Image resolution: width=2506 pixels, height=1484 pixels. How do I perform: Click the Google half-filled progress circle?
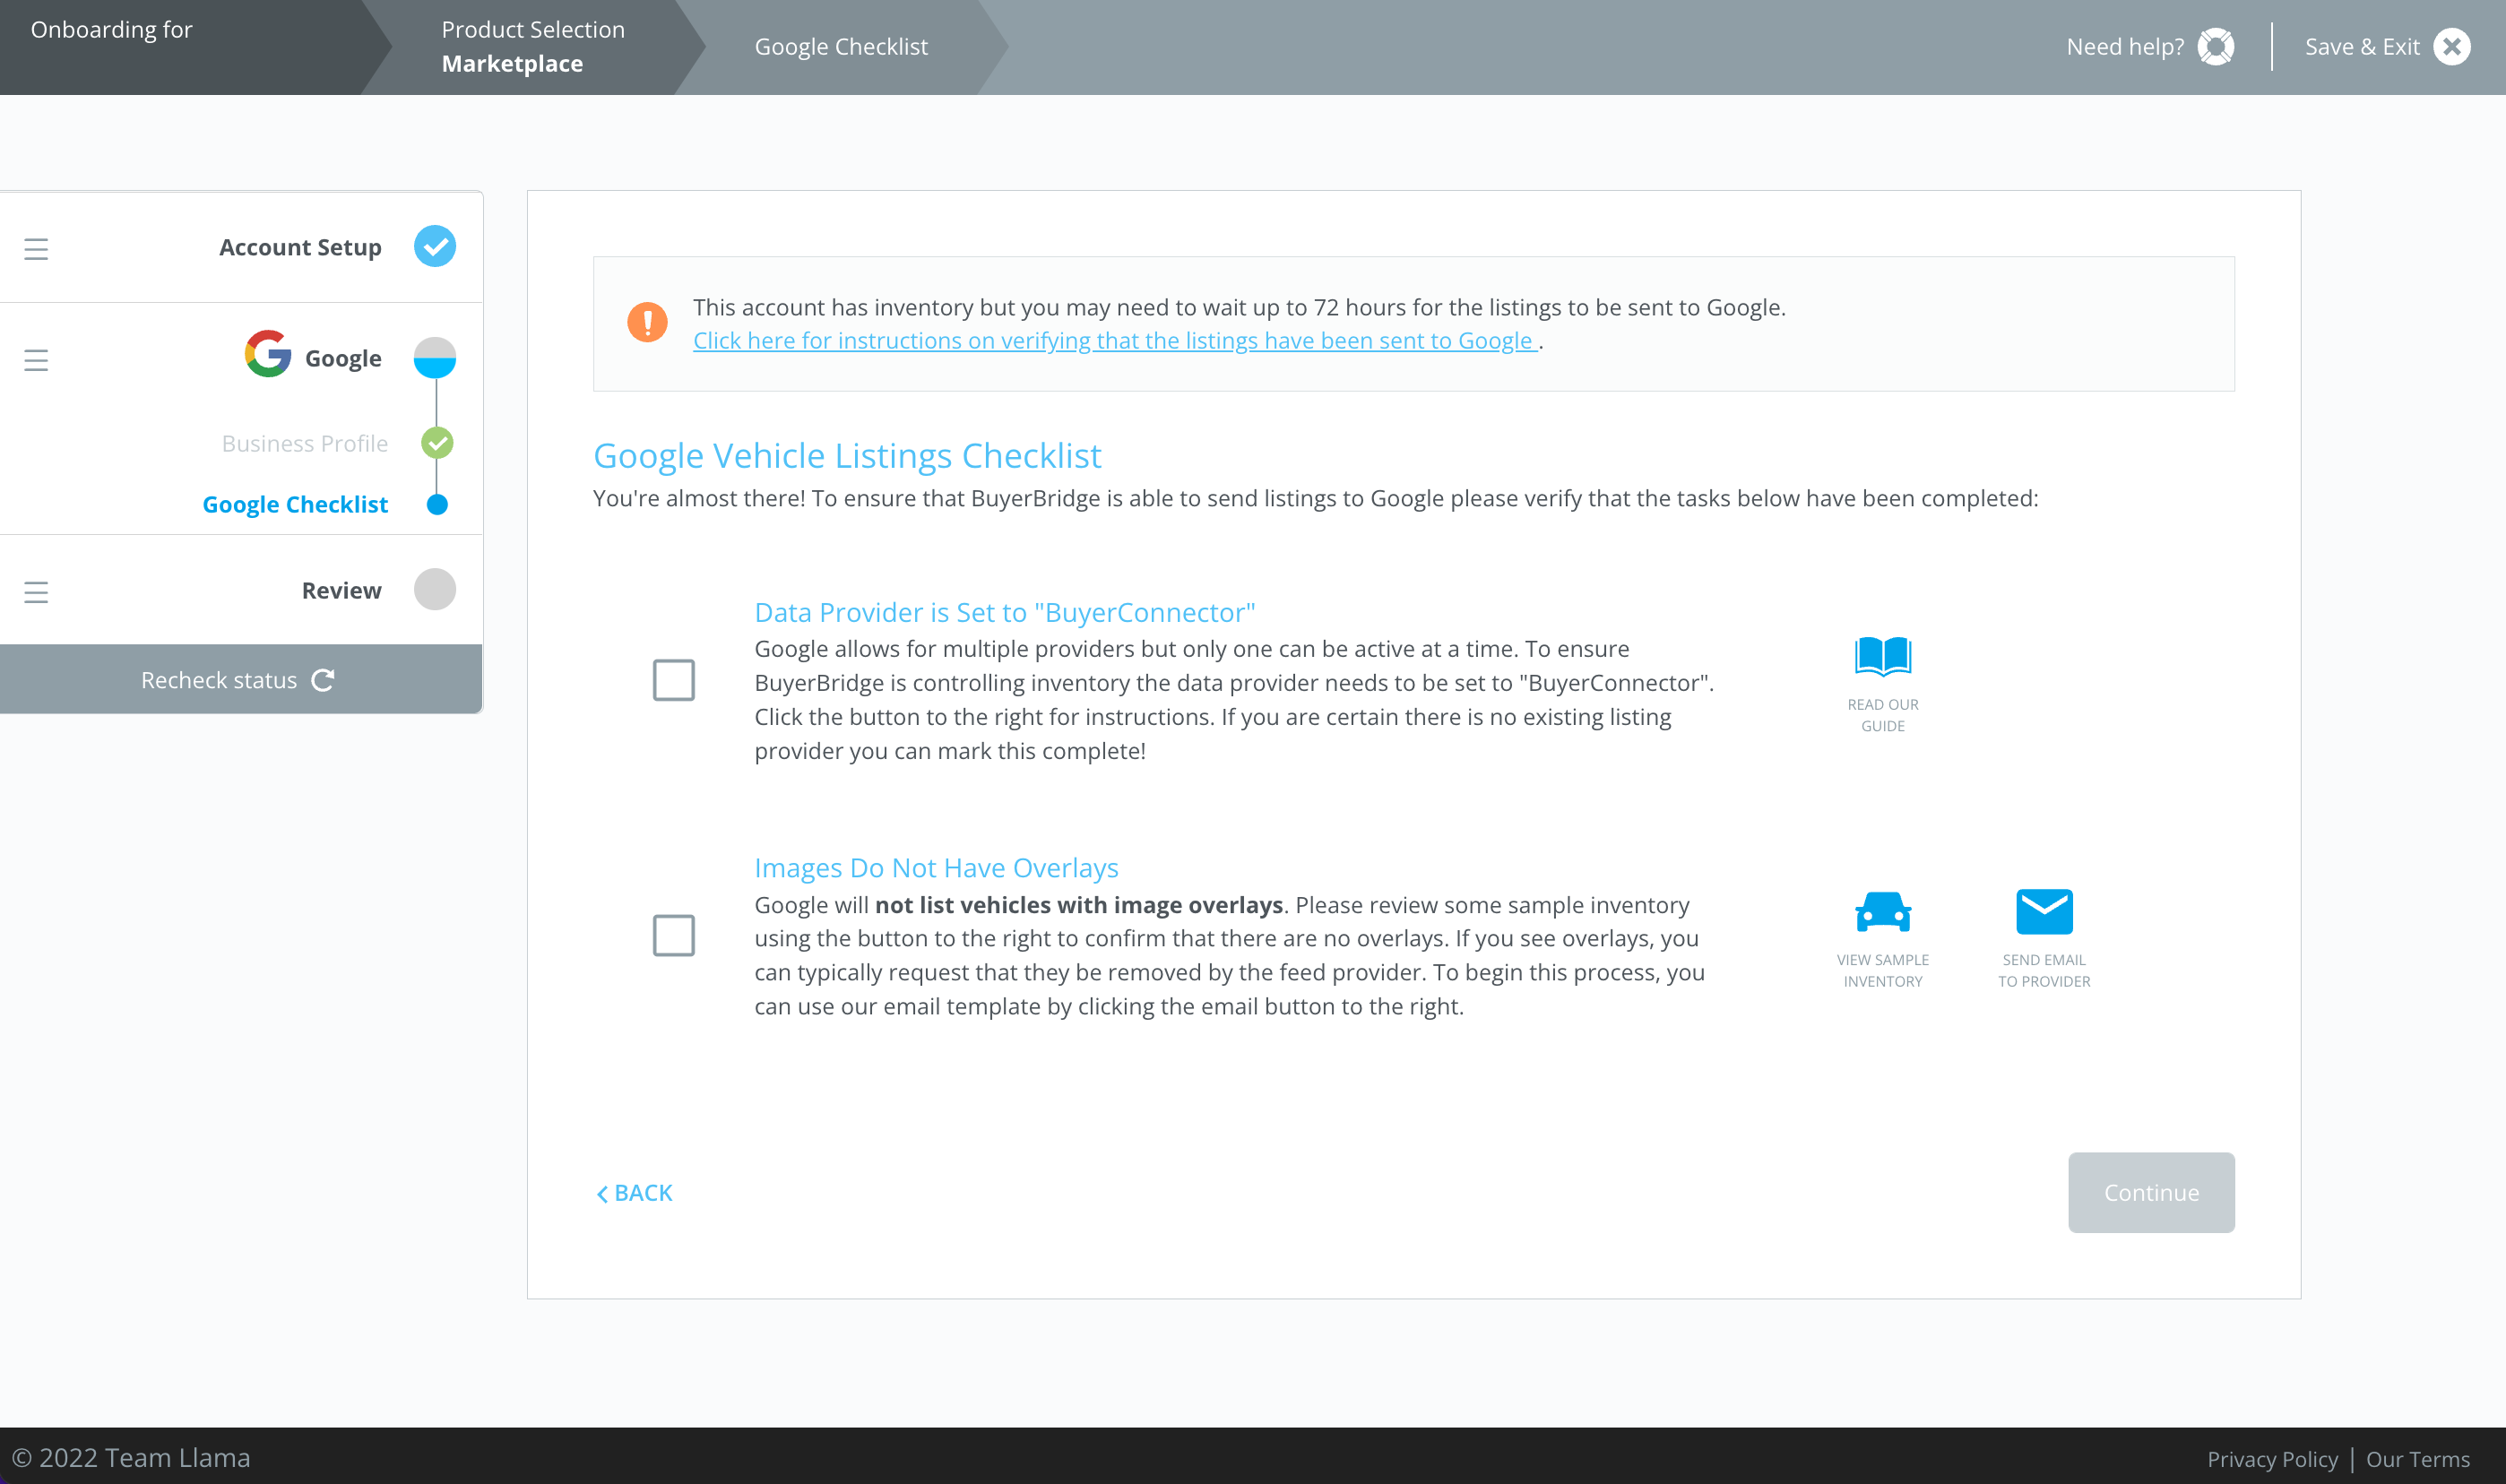click(x=435, y=358)
